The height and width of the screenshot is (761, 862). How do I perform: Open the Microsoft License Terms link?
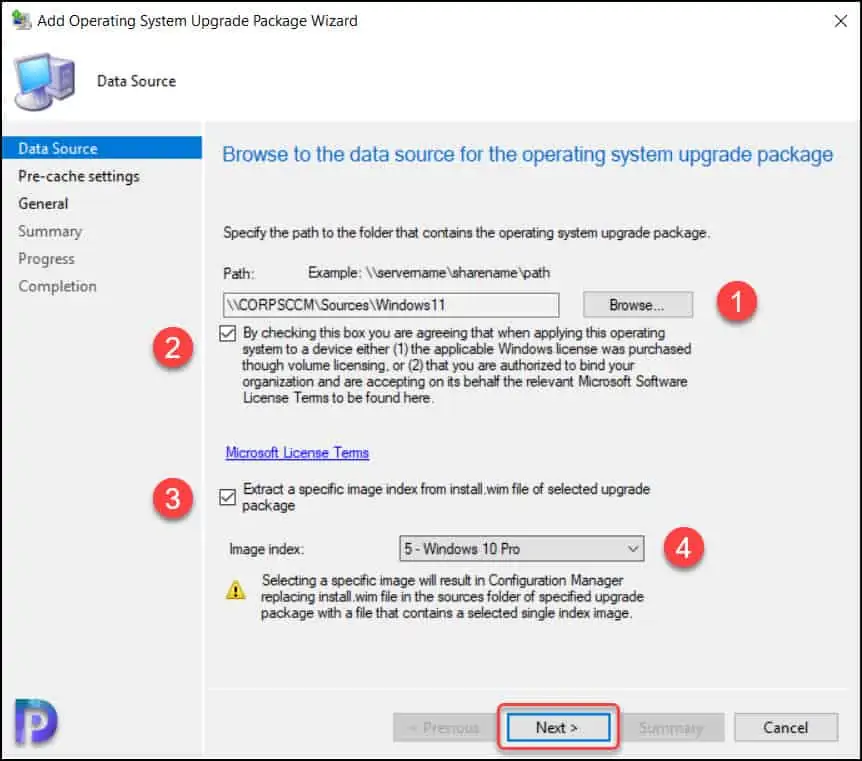297,453
